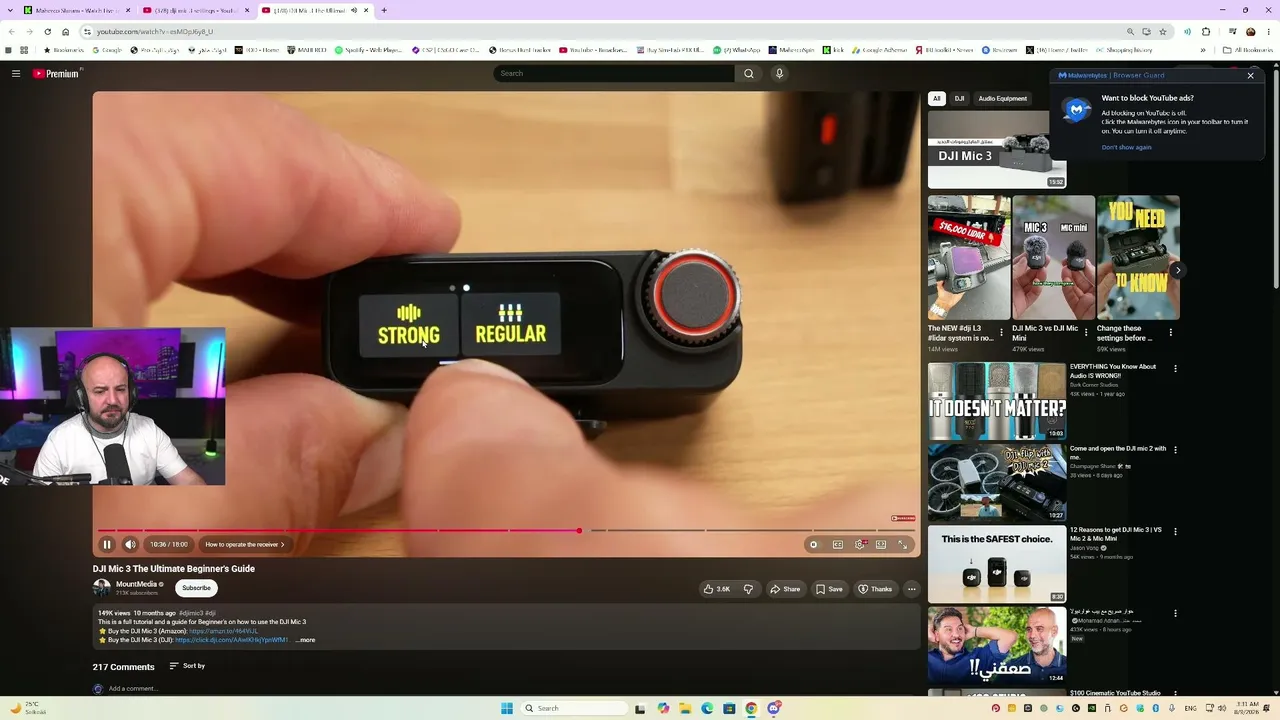
Task: Open video player settings gear
Action: (860, 545)
